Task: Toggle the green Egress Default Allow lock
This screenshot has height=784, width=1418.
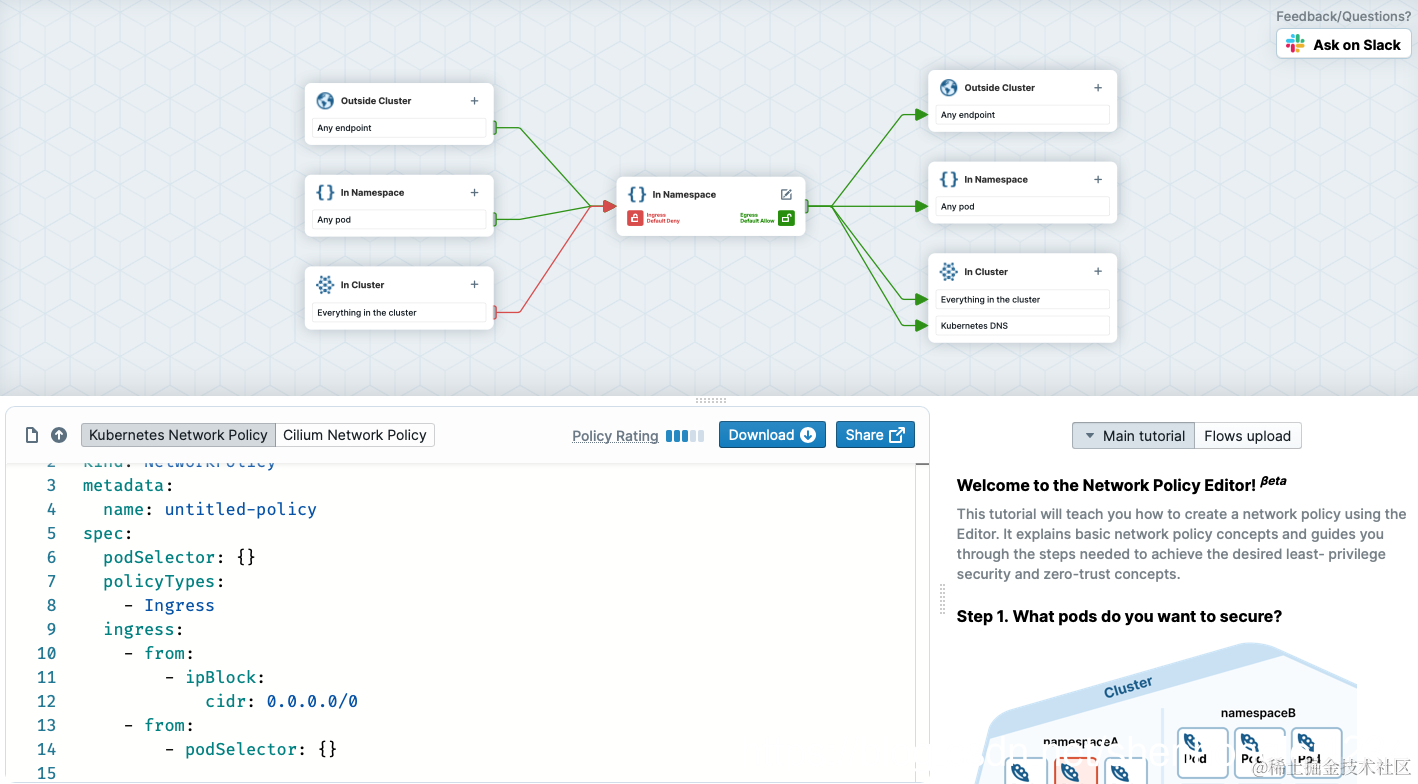Action: (x=786, y=218)
